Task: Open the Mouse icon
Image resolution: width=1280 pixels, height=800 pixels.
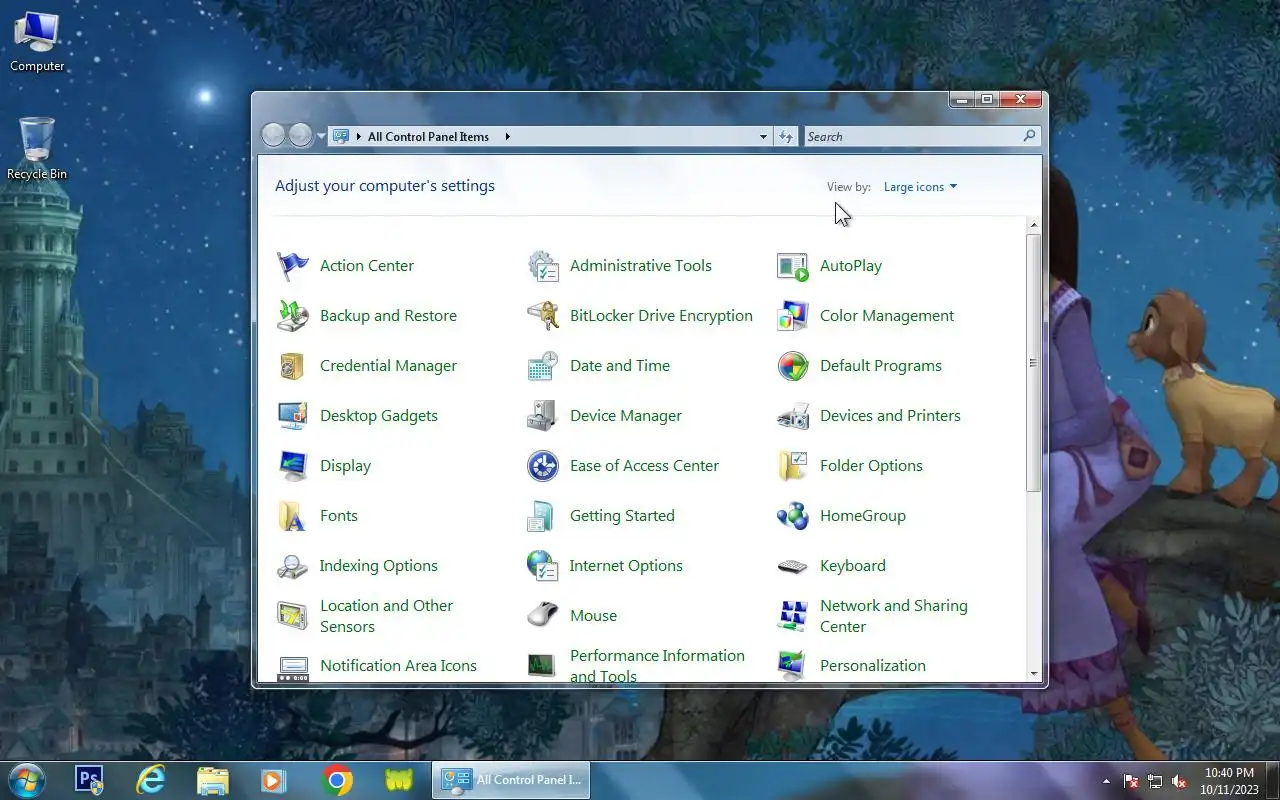Action: click(x=543, y=616)
